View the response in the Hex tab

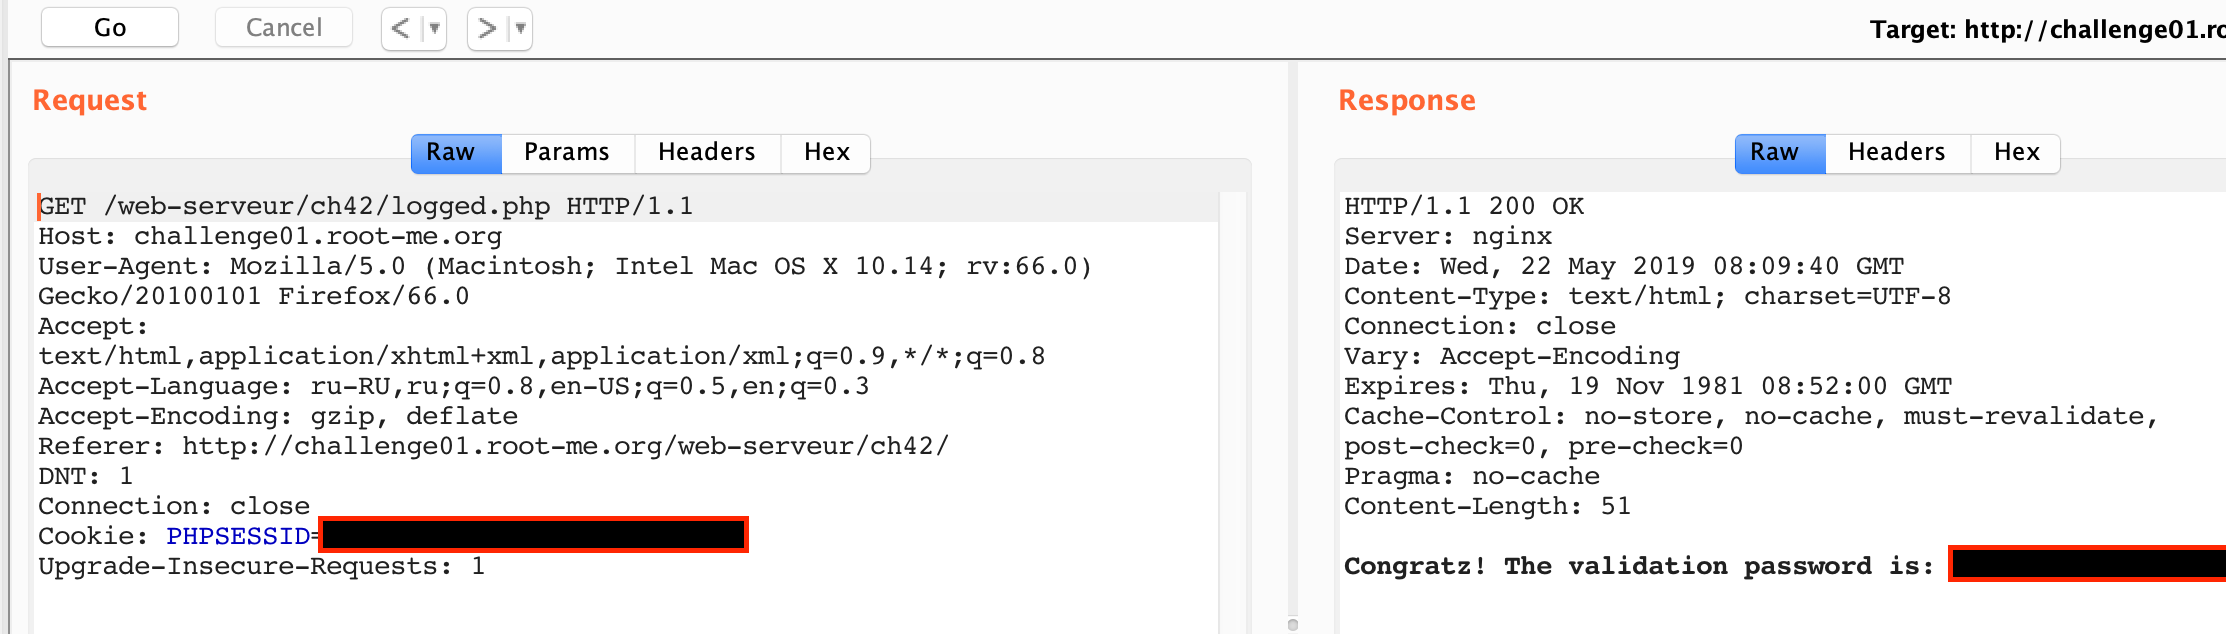(2016, 152)
